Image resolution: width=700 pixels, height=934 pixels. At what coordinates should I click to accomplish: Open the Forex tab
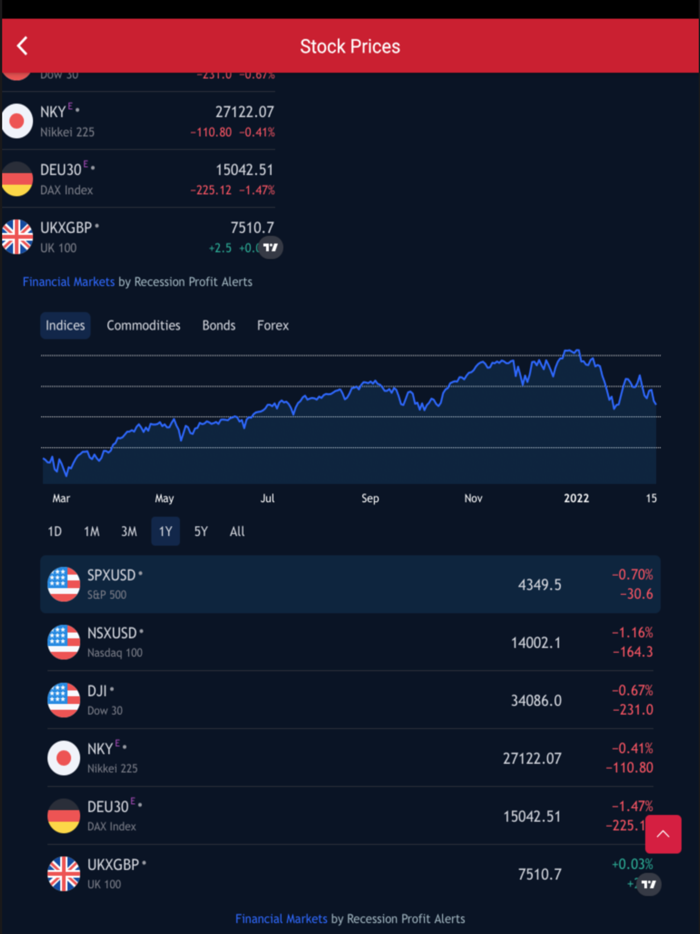tap(272, 325)
